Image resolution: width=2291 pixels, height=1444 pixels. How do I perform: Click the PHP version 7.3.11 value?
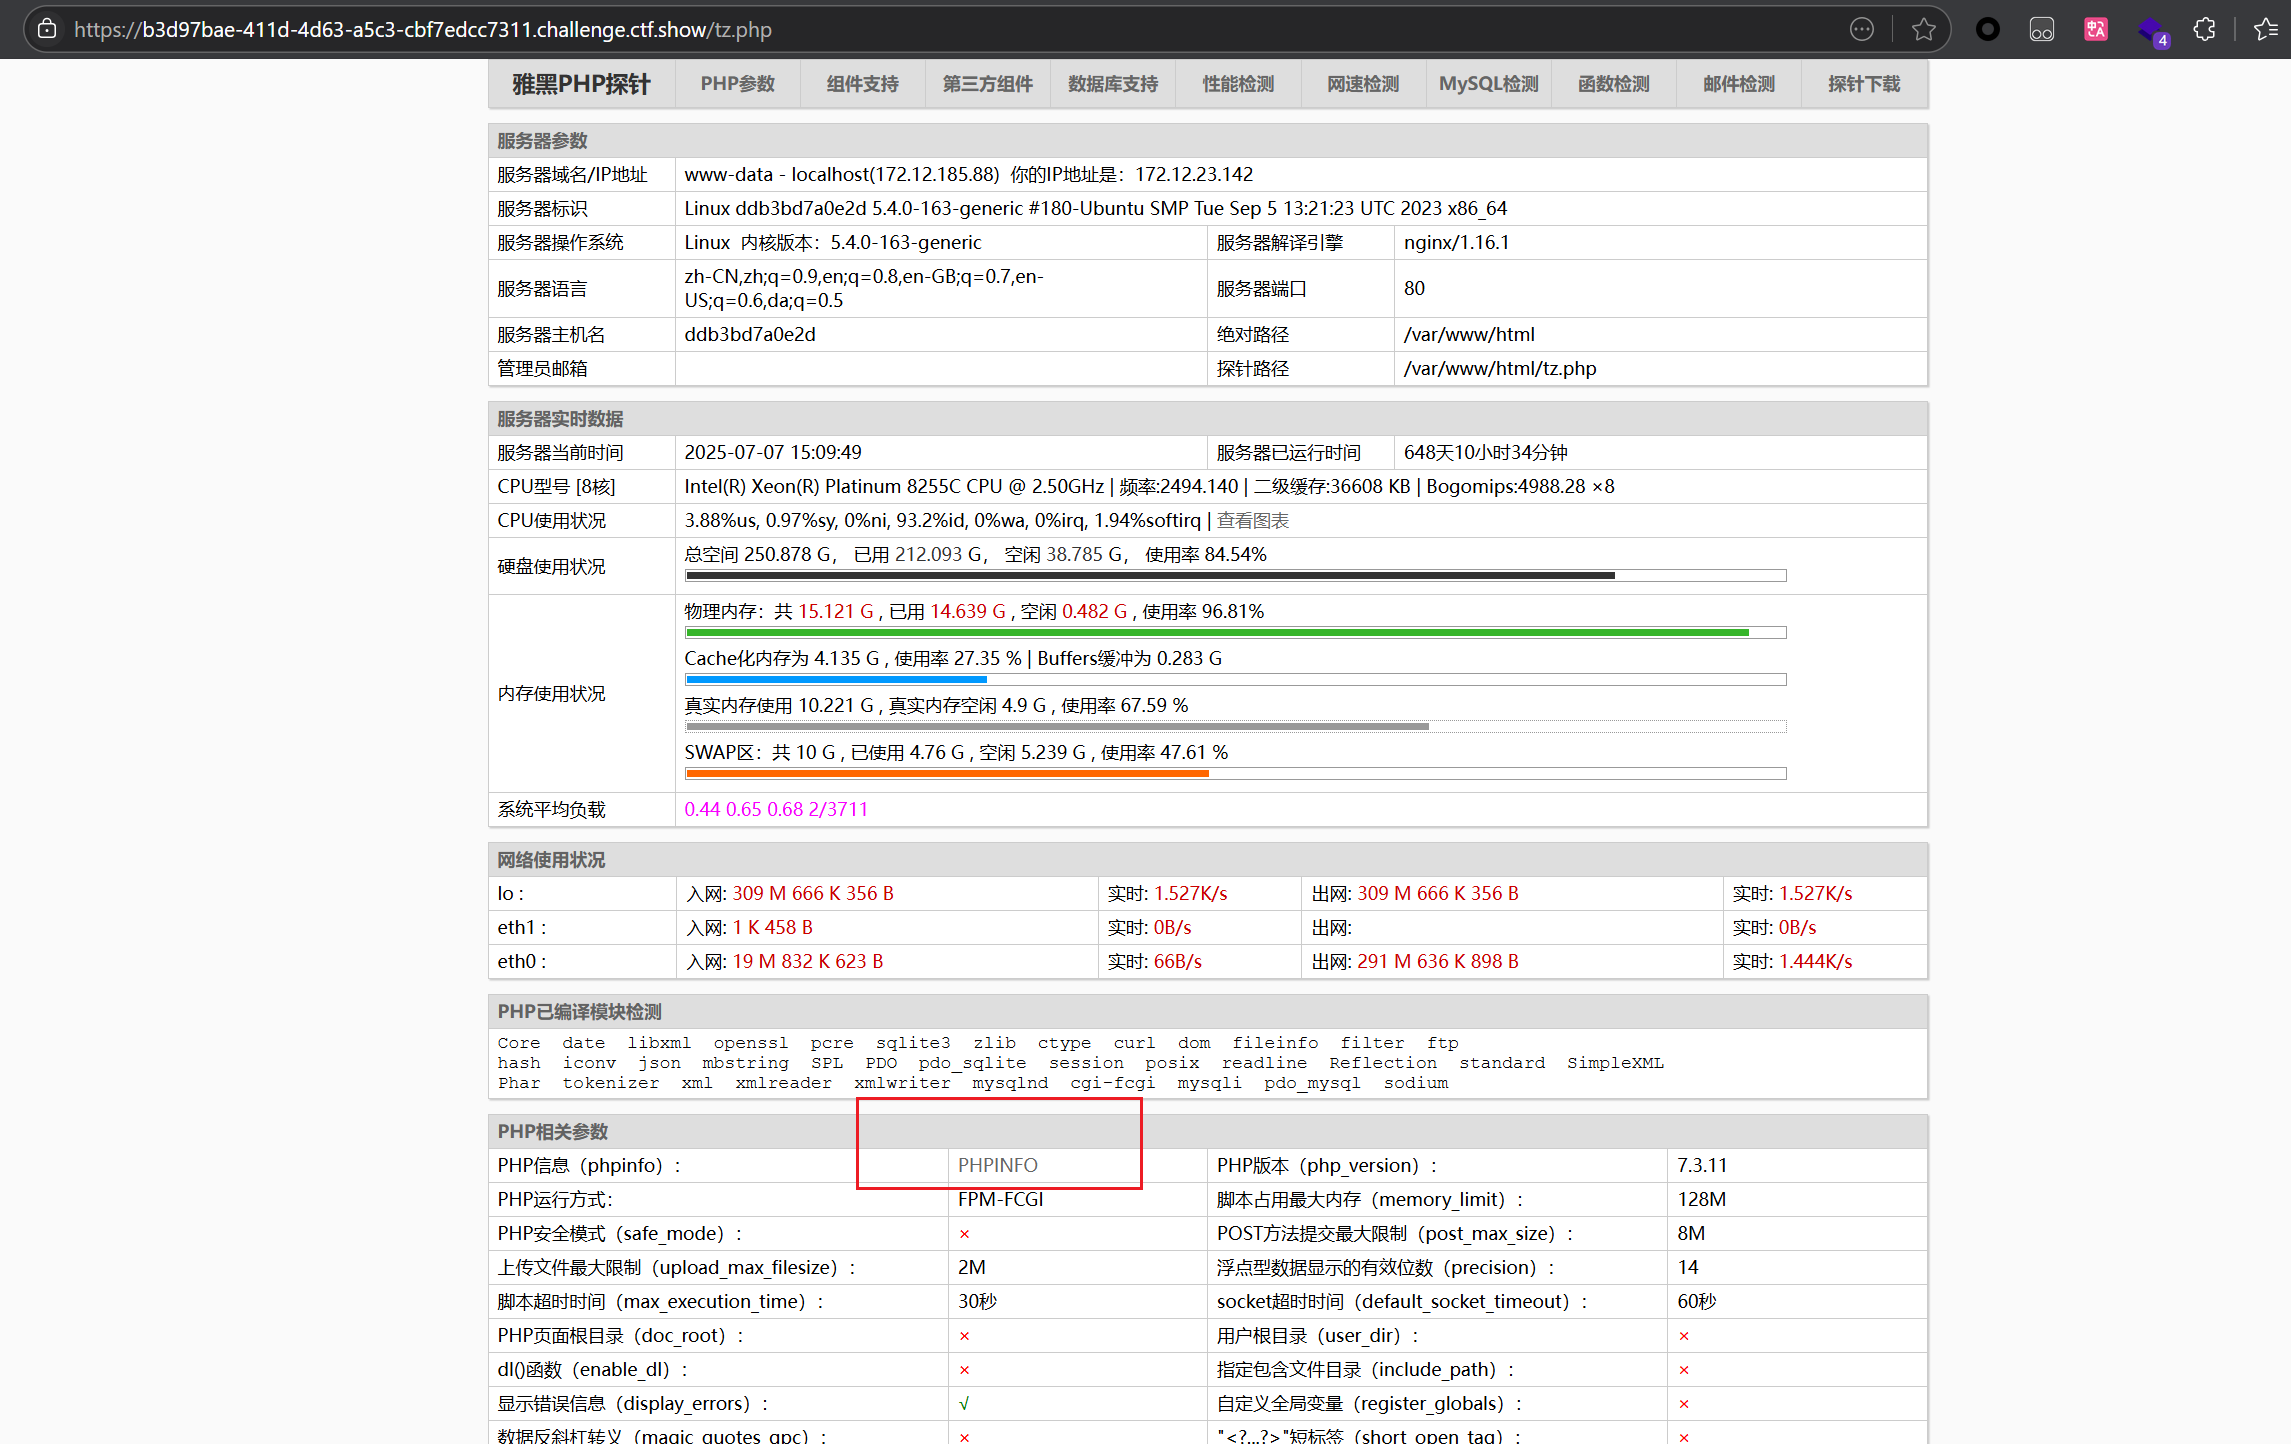tap(1702, 1165)
